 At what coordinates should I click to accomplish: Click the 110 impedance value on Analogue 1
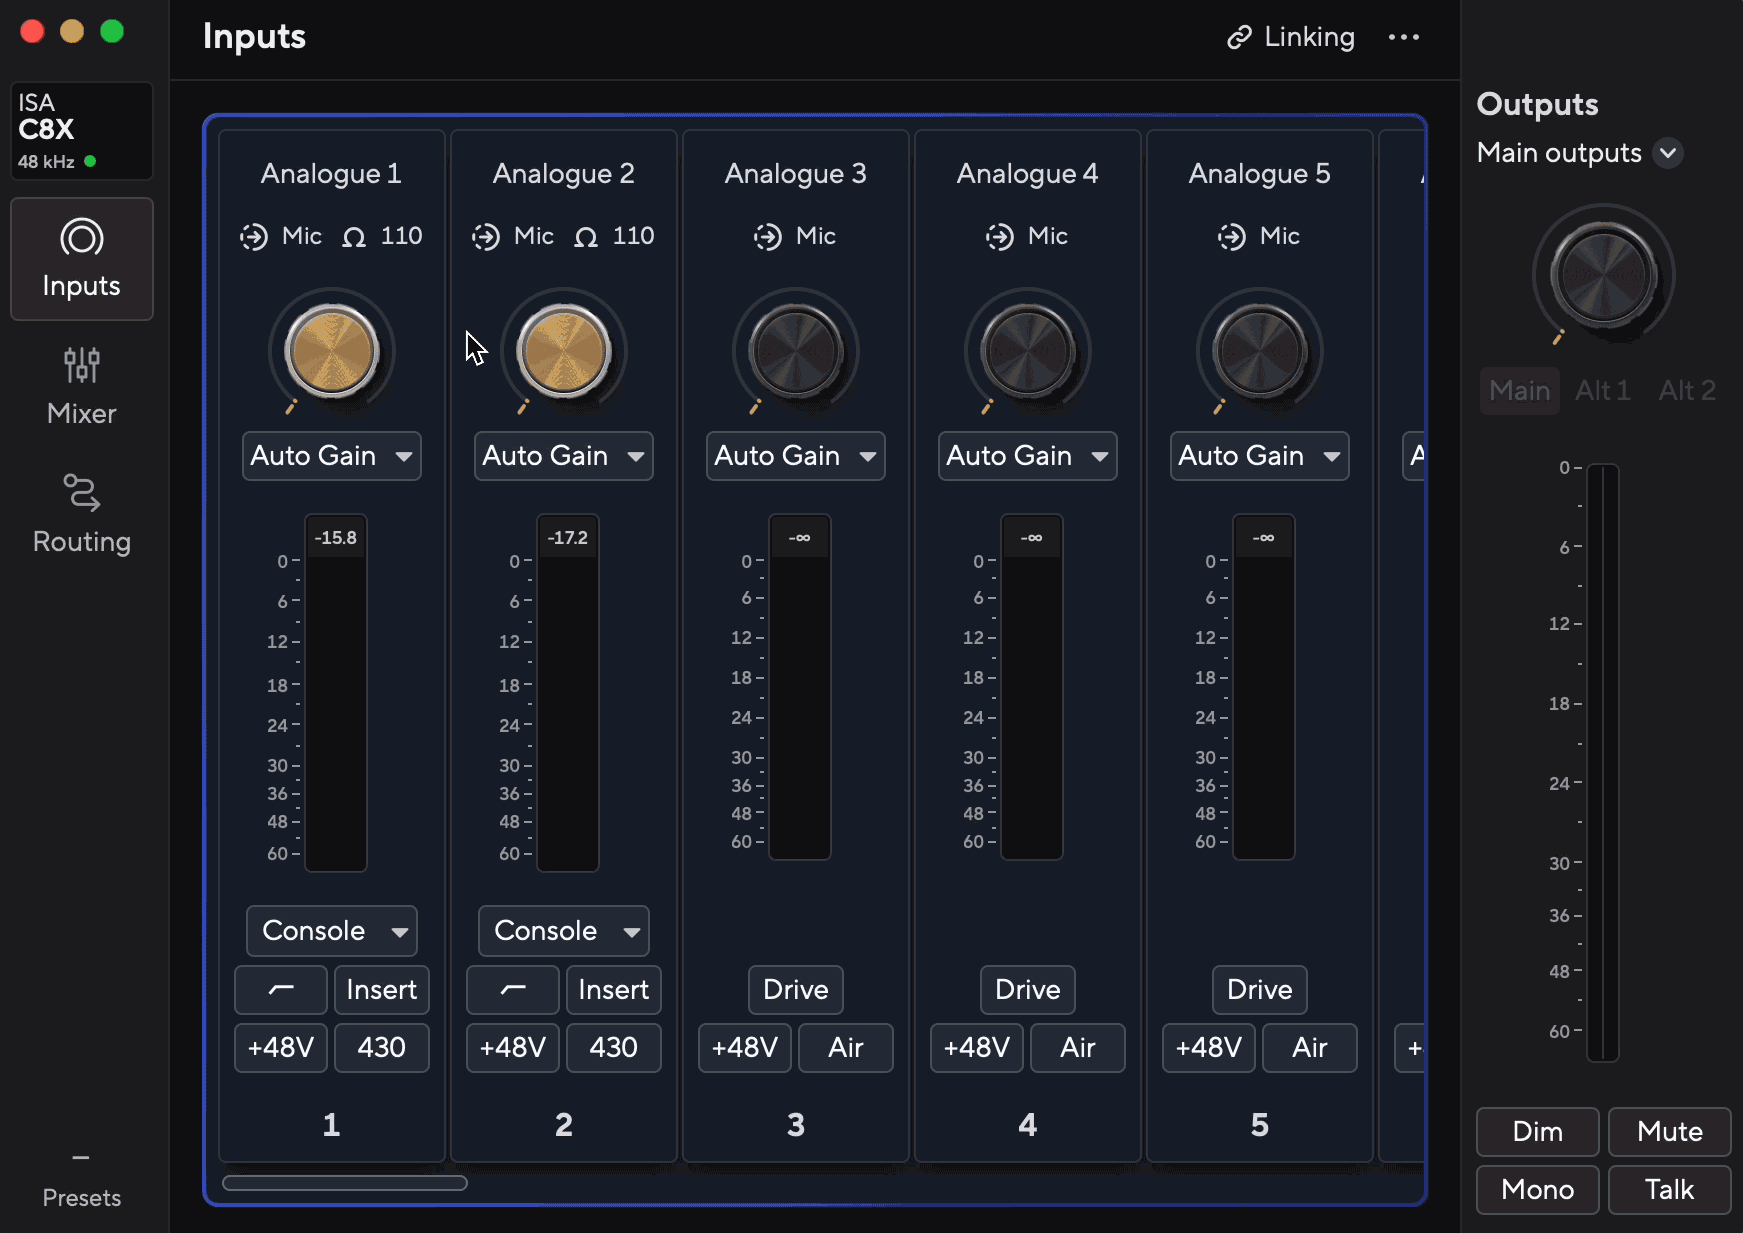tap(402, 236)
